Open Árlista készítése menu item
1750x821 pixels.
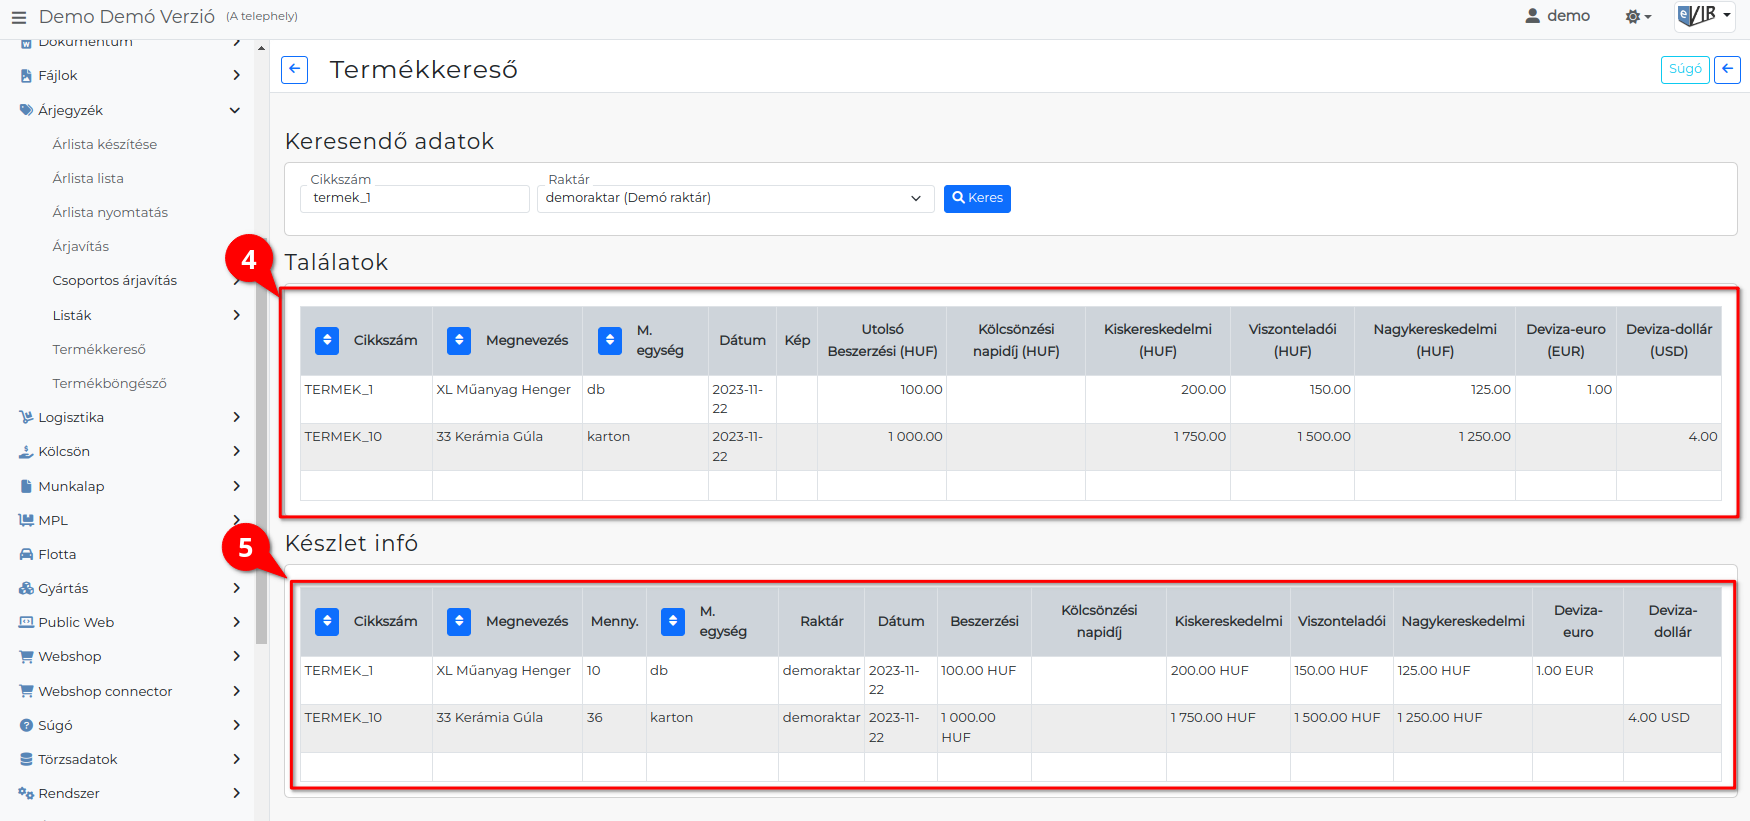click(105, 144)
